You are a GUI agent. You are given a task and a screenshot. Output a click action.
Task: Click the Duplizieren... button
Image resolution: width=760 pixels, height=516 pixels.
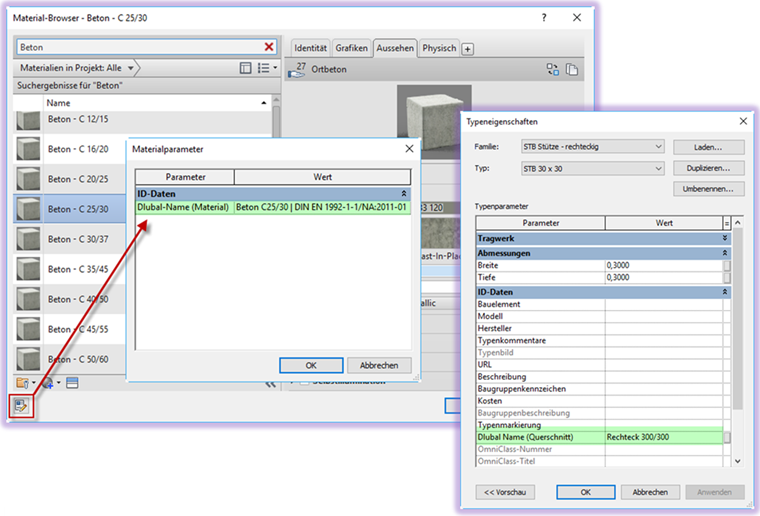pos(708,168)
